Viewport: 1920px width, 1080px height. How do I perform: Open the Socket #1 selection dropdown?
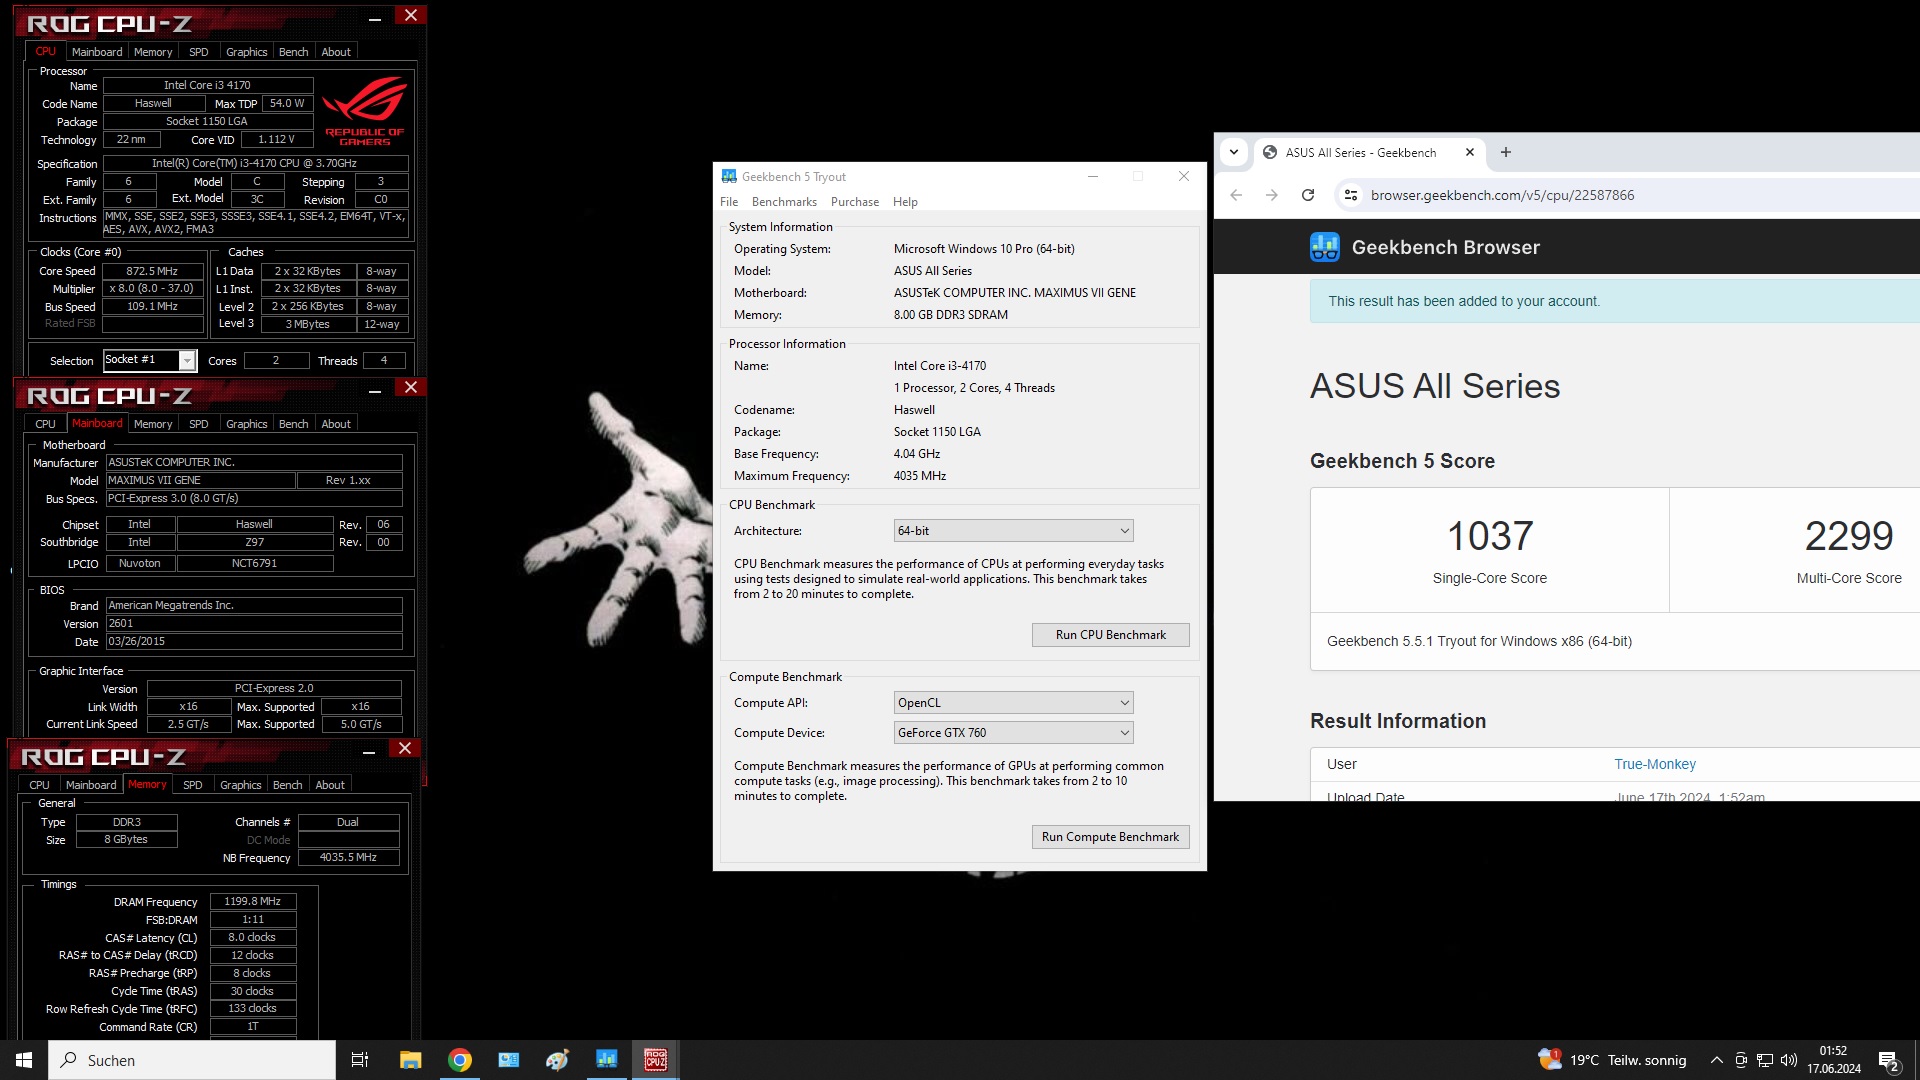149,360
